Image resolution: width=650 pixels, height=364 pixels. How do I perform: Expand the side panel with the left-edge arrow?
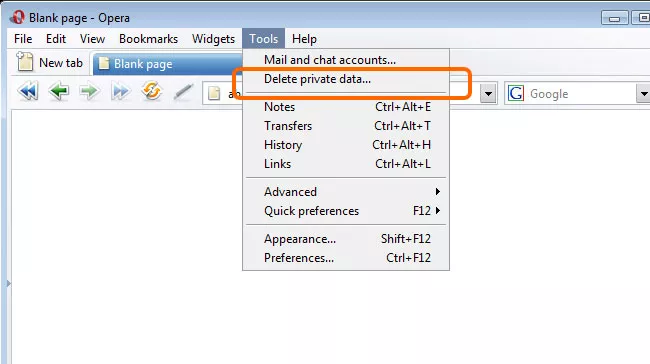pyautogui.click(x=8, y=284)
